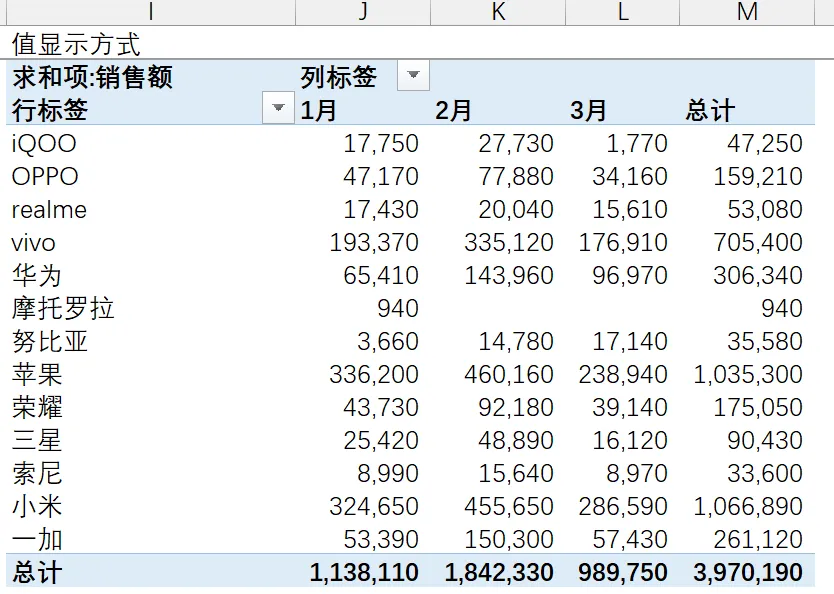Click OPPO total 159,210
The width and height of the screenshot is (834, 594).
coord(758,177)
